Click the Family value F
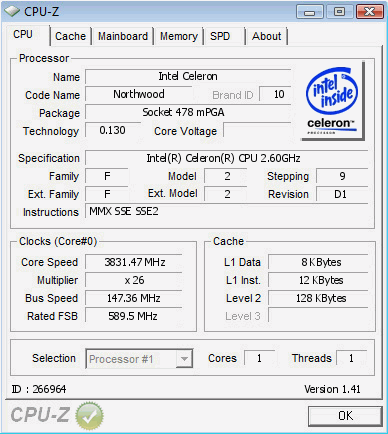Viewport: 388px width, 434px height. point(107,176)
